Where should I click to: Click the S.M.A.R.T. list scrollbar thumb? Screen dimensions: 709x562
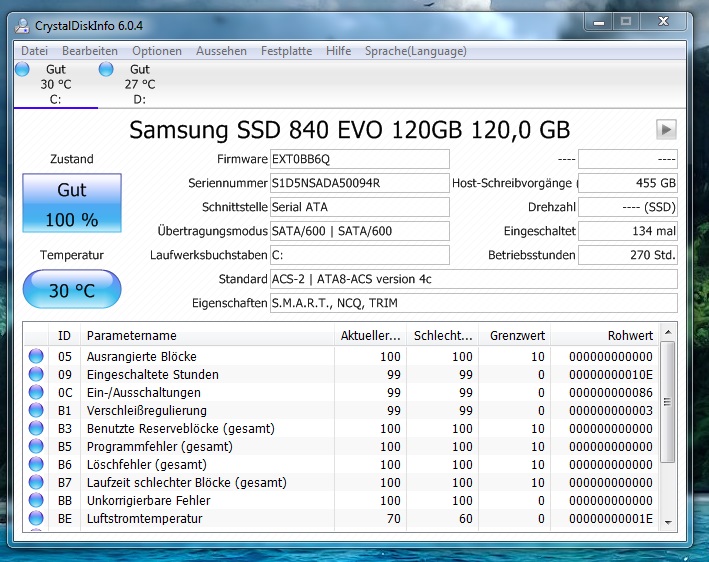click(x=668, y=402)
